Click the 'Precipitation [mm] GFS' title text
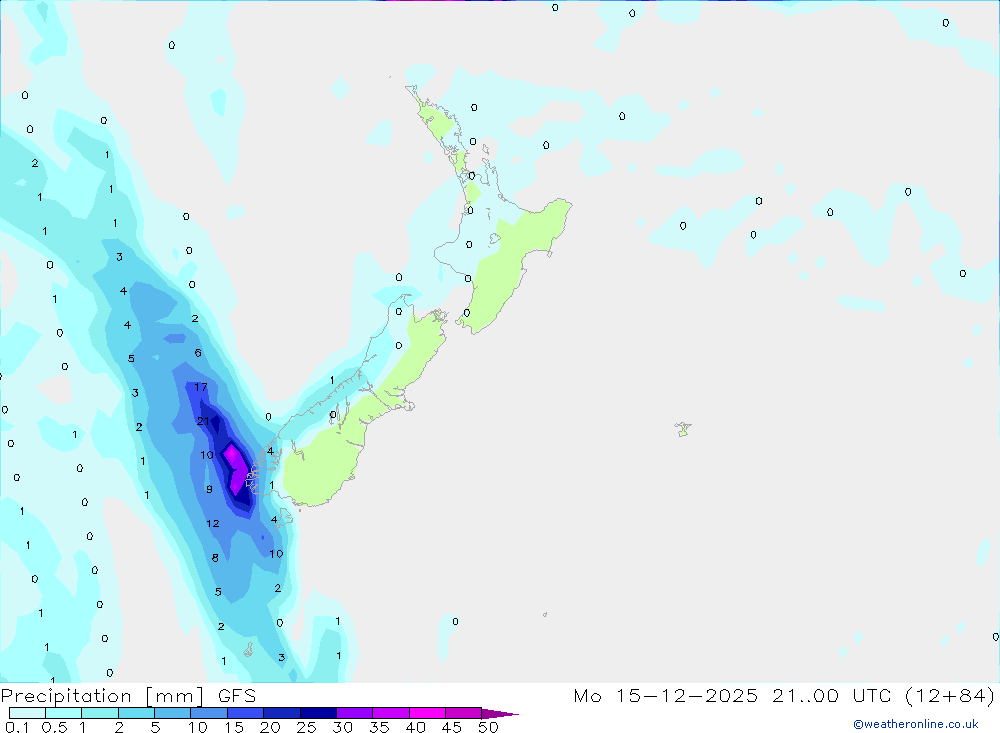 coord(128,696)
